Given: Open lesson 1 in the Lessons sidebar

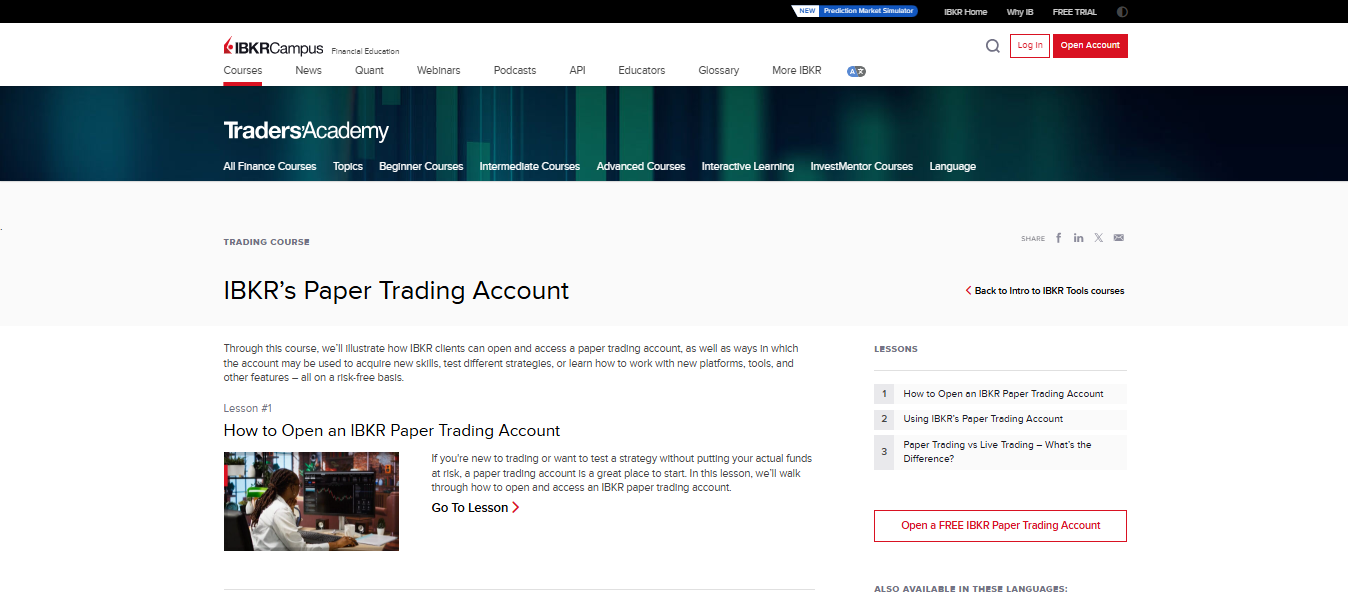Looking at the screenshot, I should [1000, 394].
